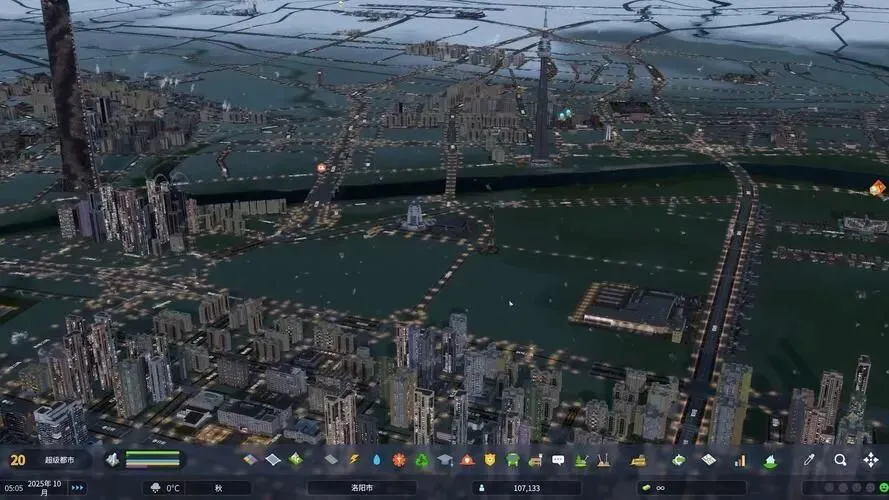
Task: Click the magnifying glass search icon
Action: (x=840, y=460)
